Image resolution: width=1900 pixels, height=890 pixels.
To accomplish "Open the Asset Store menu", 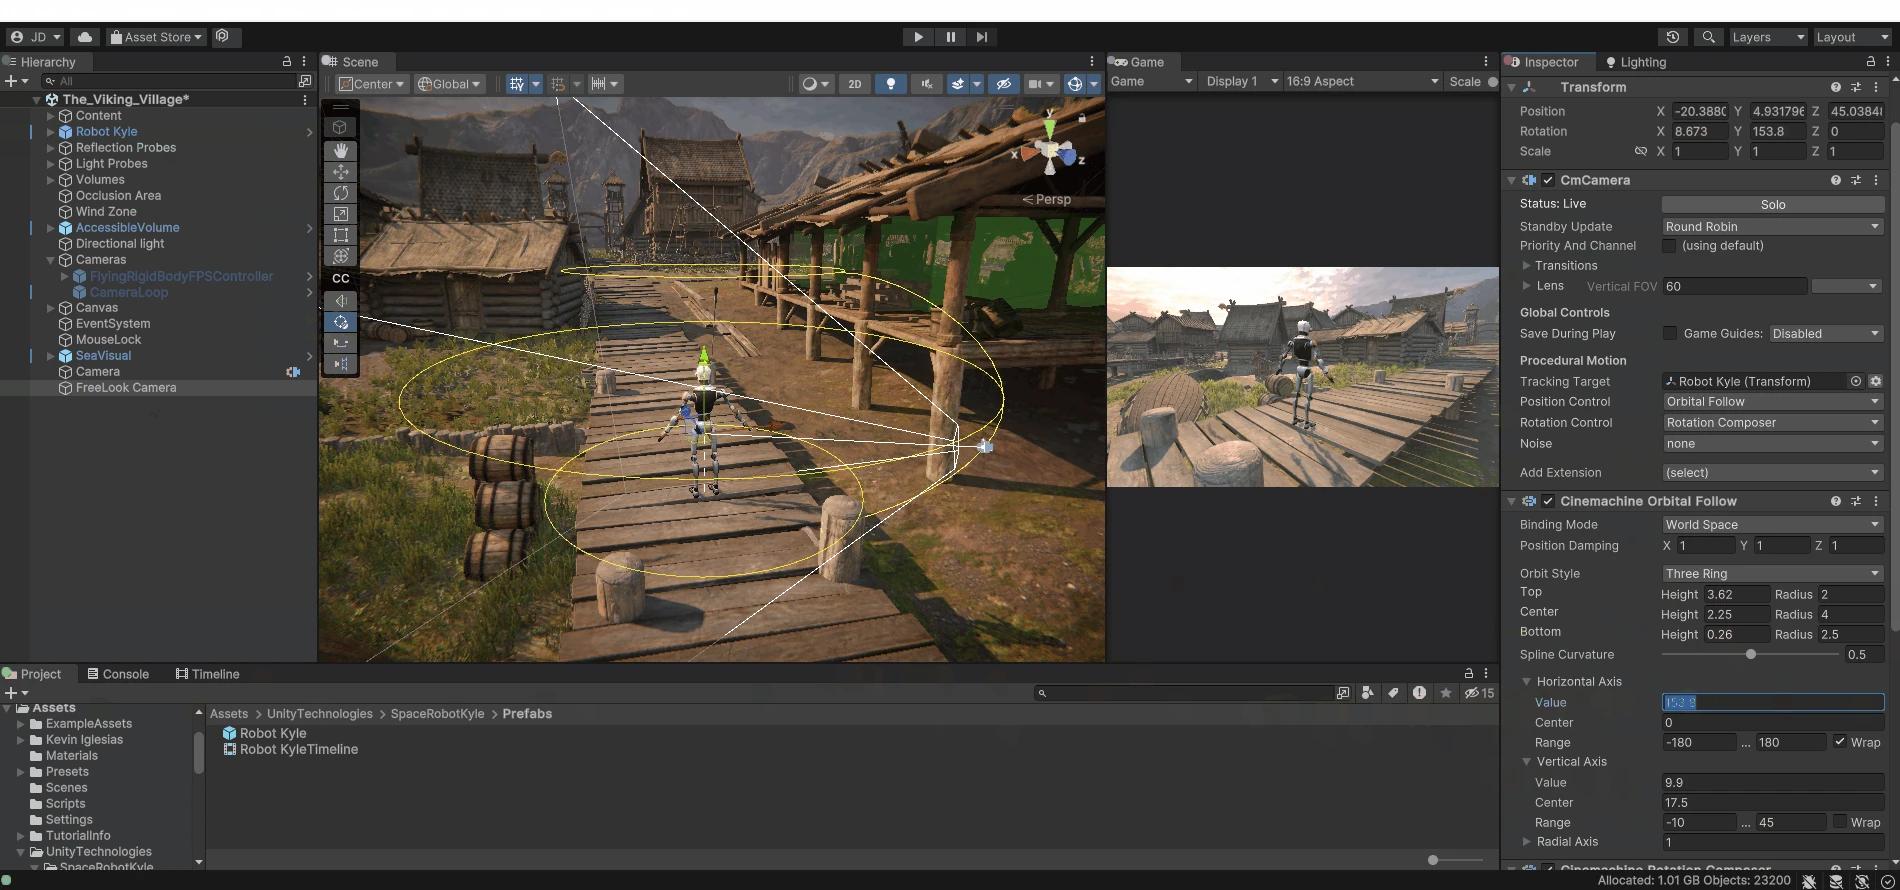I will coord(155,37).
